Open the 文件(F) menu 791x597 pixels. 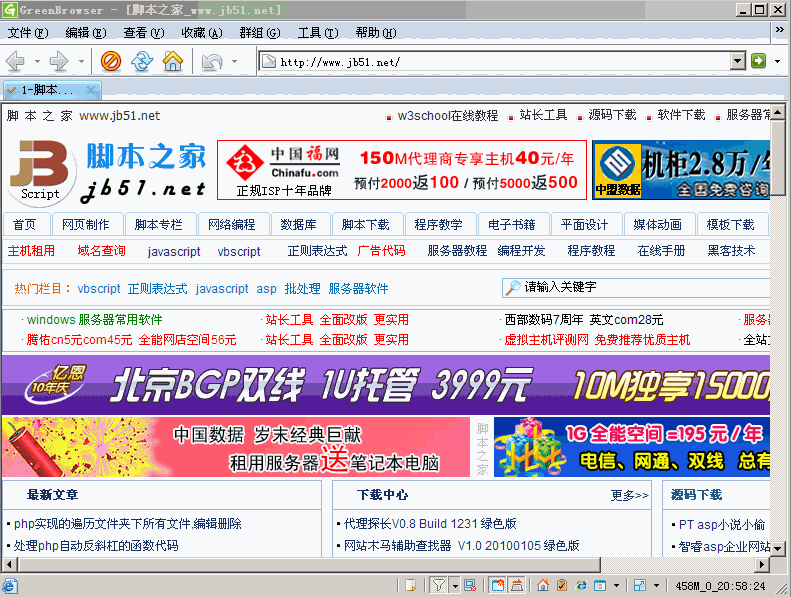pyautogui.click(x=28, y=33)
